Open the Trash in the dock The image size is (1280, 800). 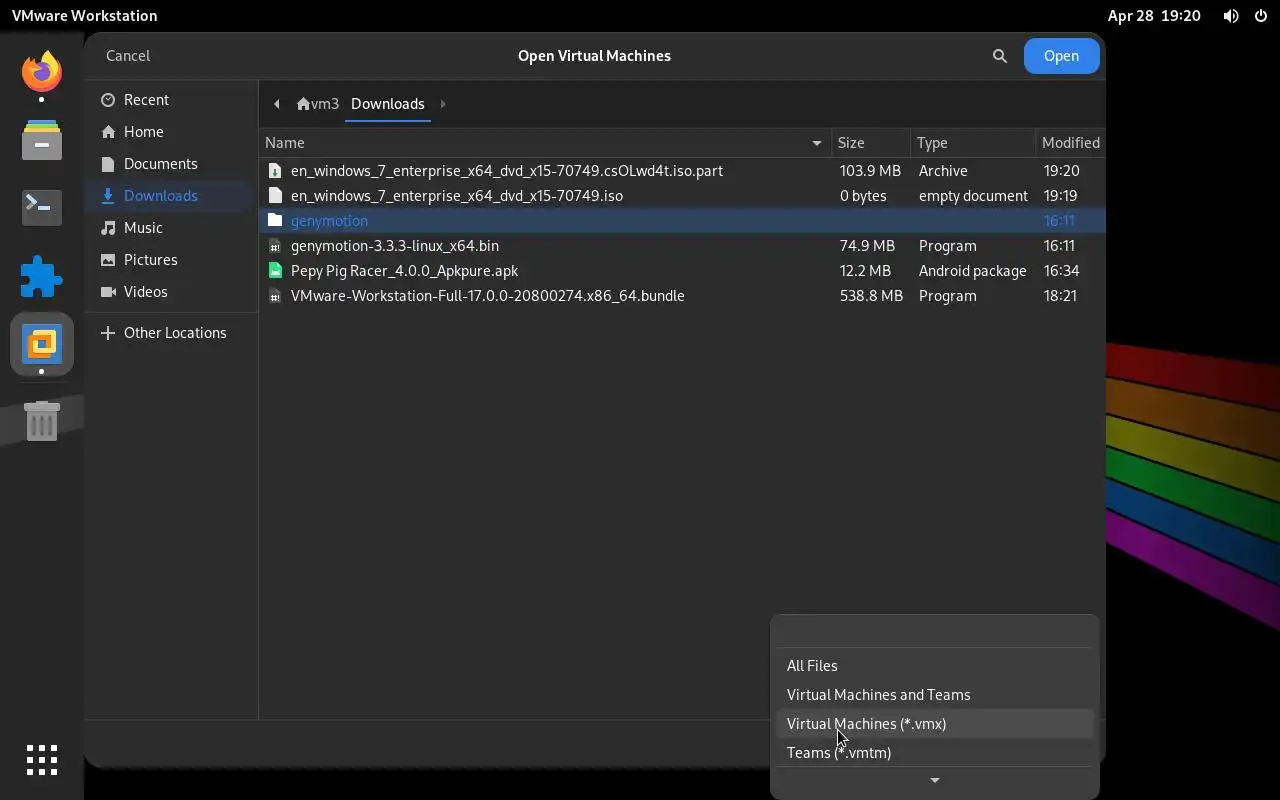42,421
